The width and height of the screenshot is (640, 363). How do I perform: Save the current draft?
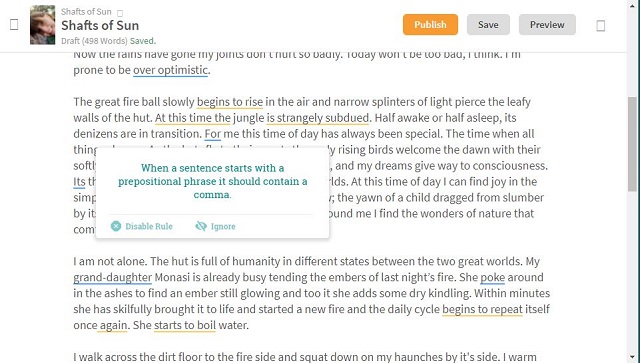[x=488, y=24]
